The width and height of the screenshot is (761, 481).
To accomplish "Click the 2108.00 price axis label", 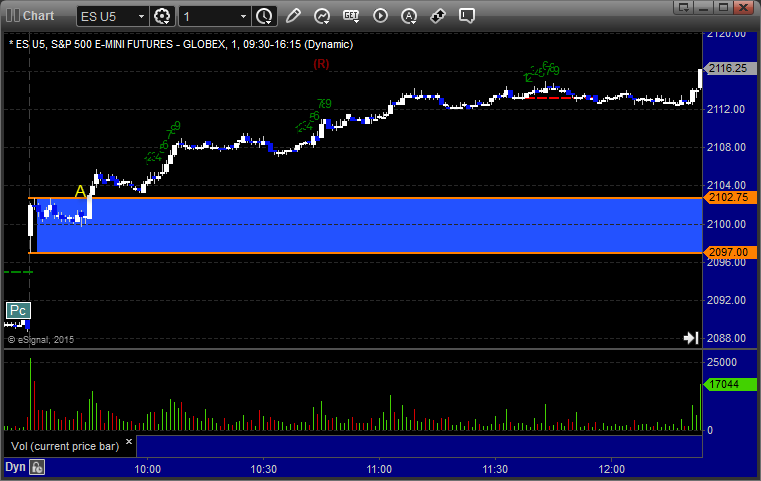I will (x=726, y=147).
